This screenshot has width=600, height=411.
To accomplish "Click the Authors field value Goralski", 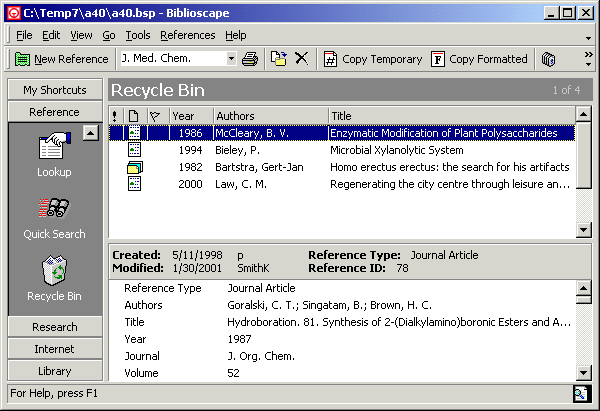I will coord(329,305).
